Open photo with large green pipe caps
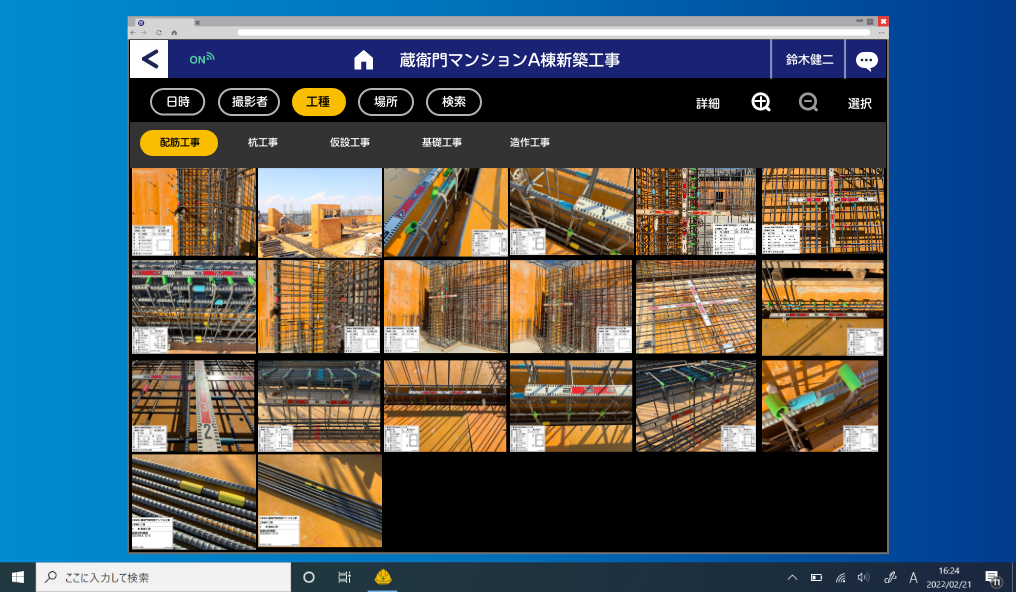The image size is (1016, 592). (820, 406)
